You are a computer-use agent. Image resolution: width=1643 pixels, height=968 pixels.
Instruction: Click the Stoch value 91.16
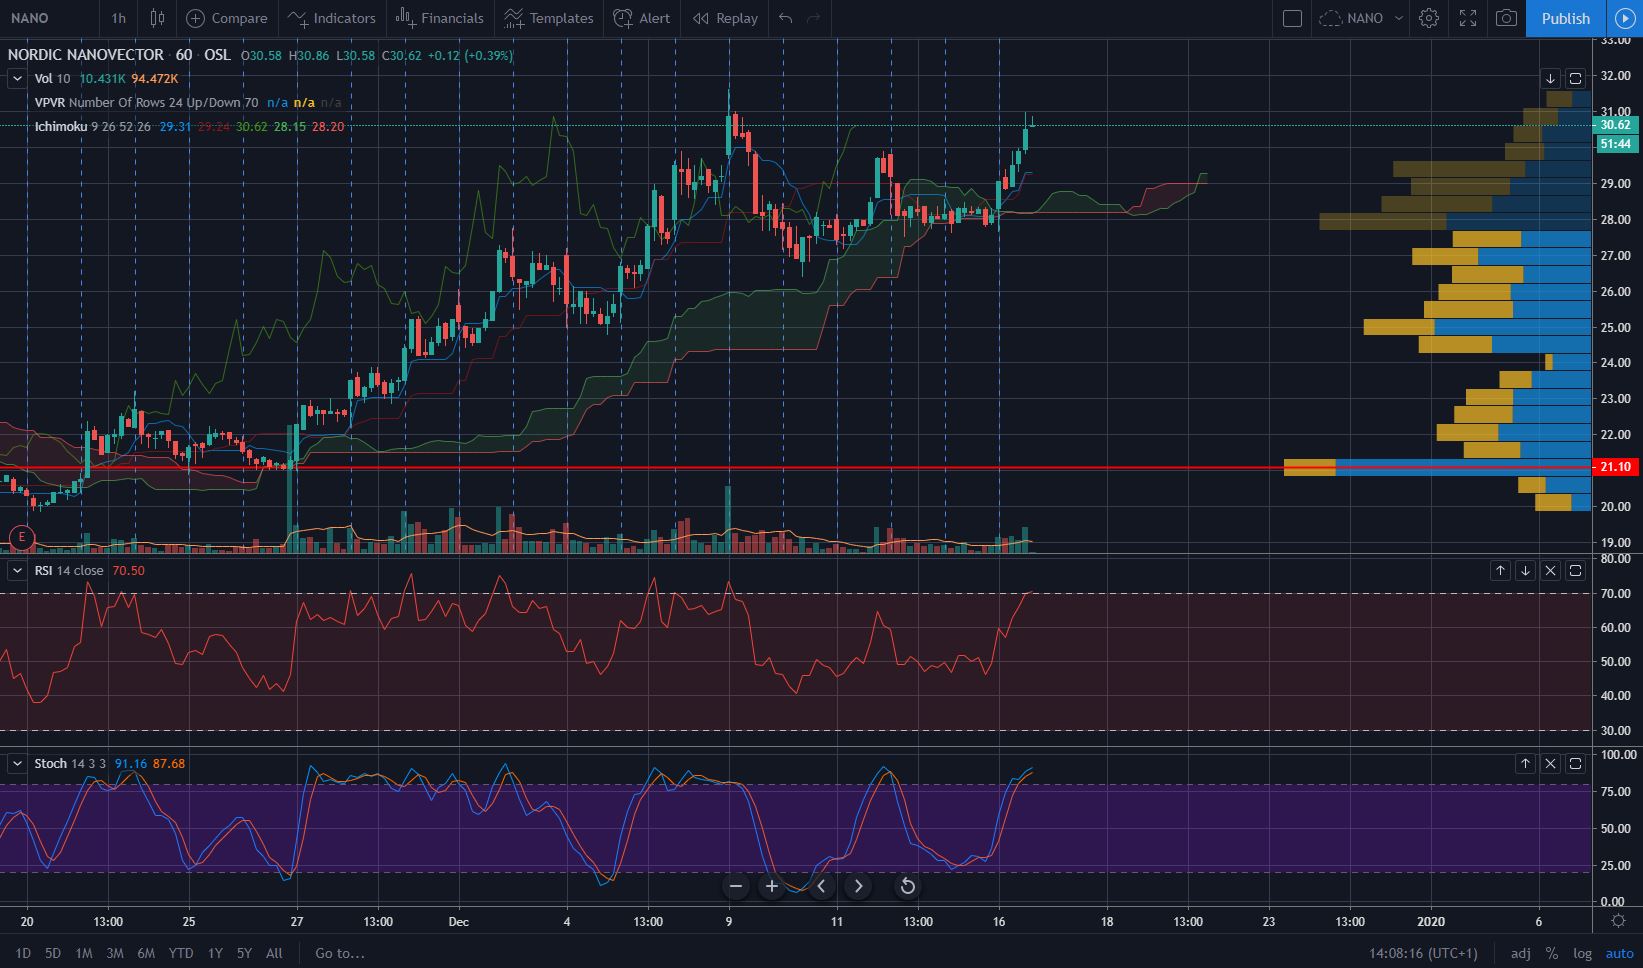coord(130,763)
